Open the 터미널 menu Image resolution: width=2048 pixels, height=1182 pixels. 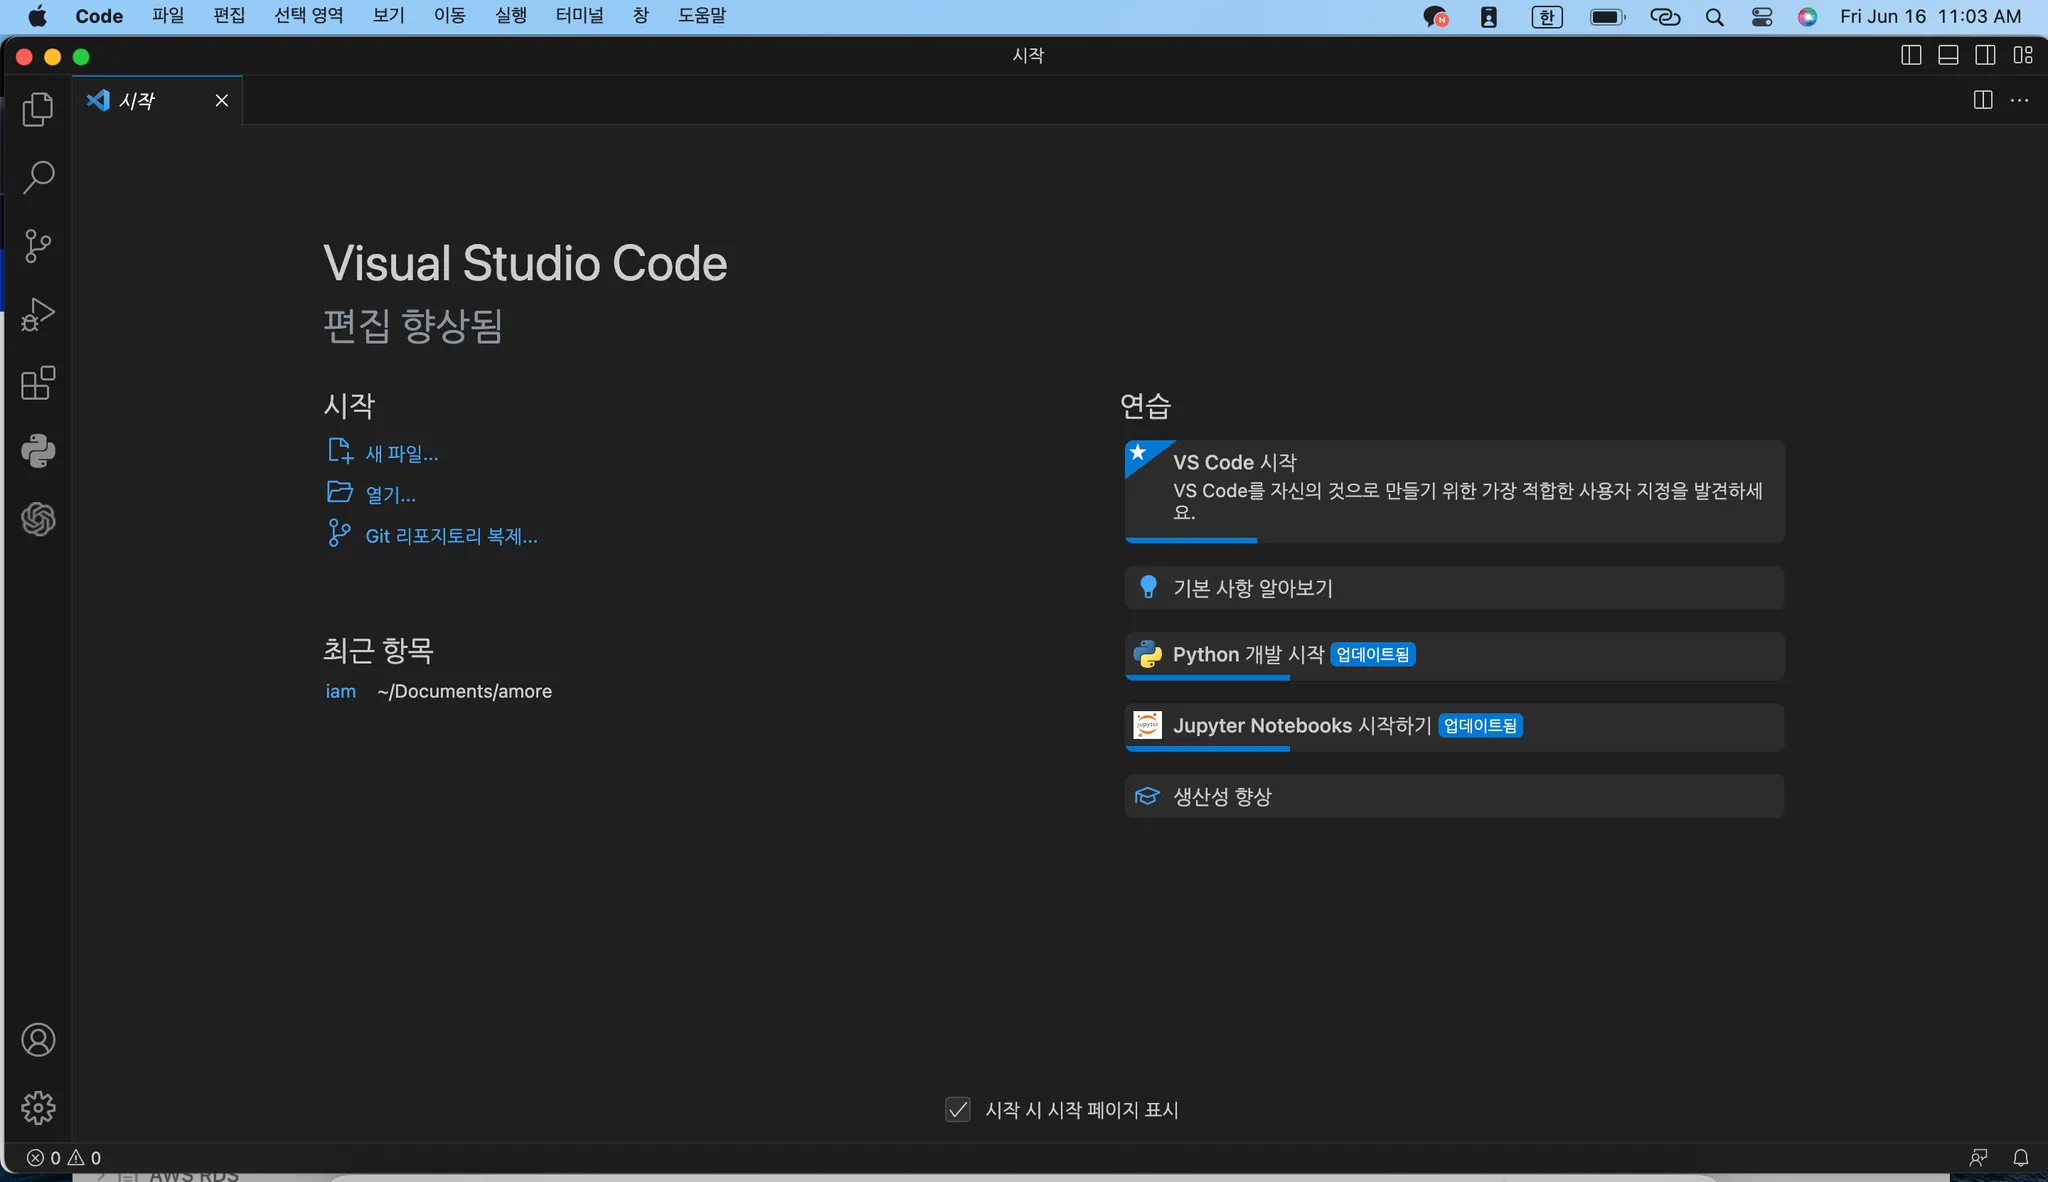coord(579,16)
